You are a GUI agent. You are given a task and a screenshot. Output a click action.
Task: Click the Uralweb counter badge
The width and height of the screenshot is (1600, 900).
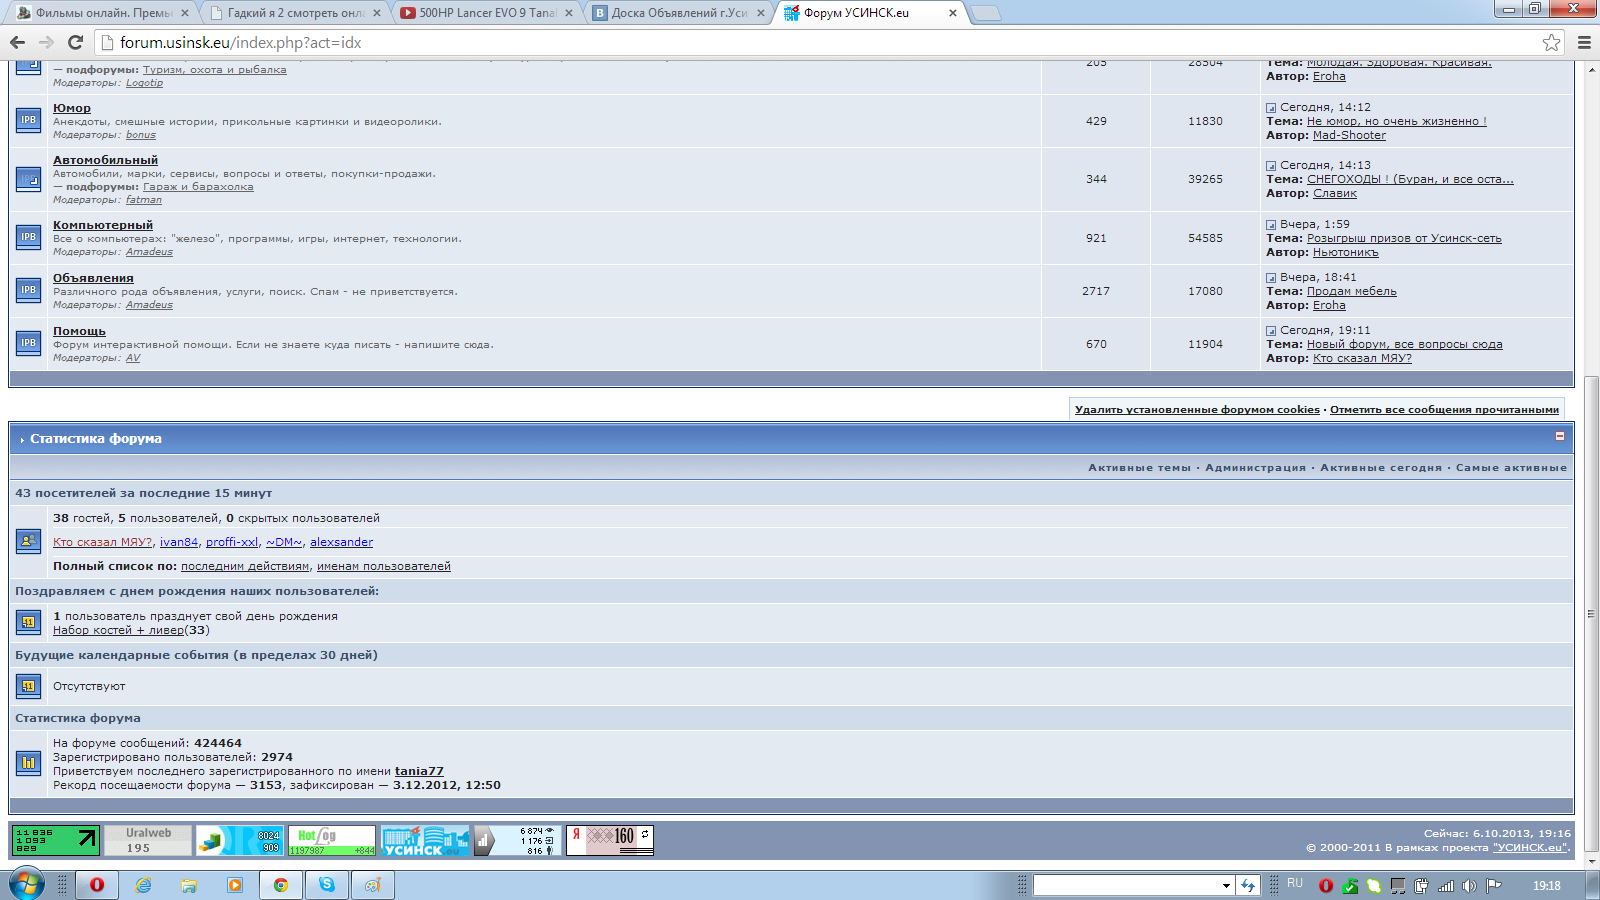149,840
